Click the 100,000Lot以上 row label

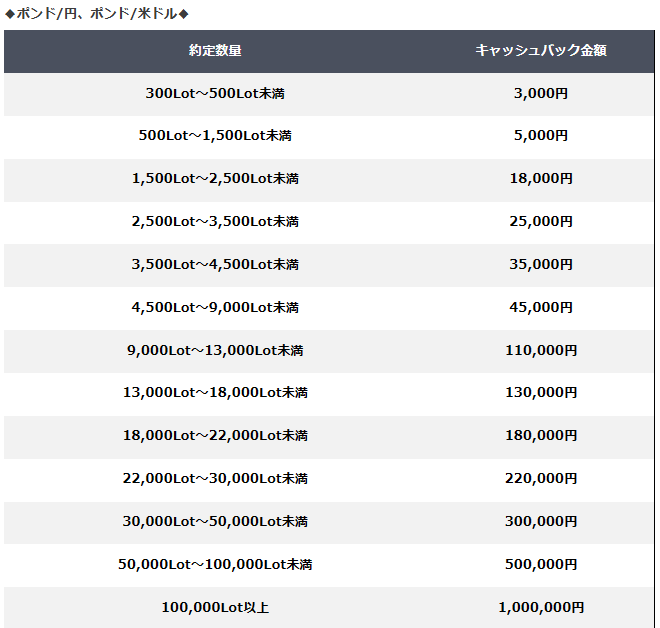pos(215,608)
